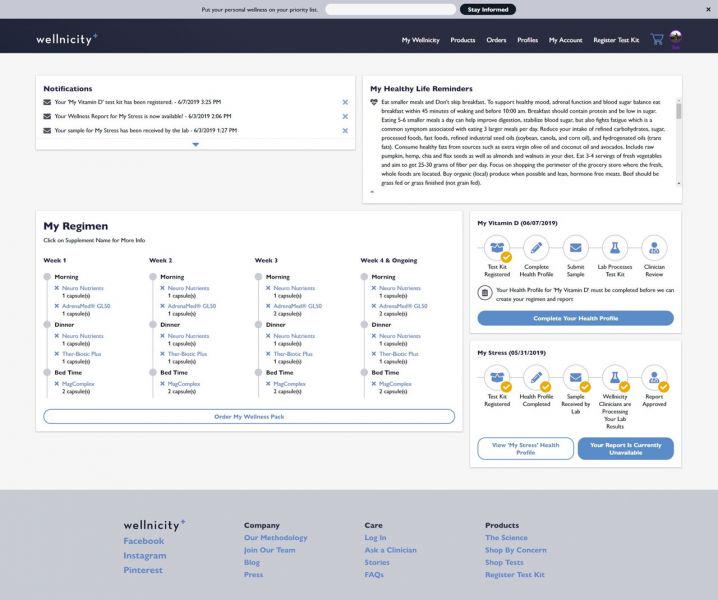Click envelope icon of Wellness Report notification
This screenshot has height=600, width=718.
click(x=47, y=116)
